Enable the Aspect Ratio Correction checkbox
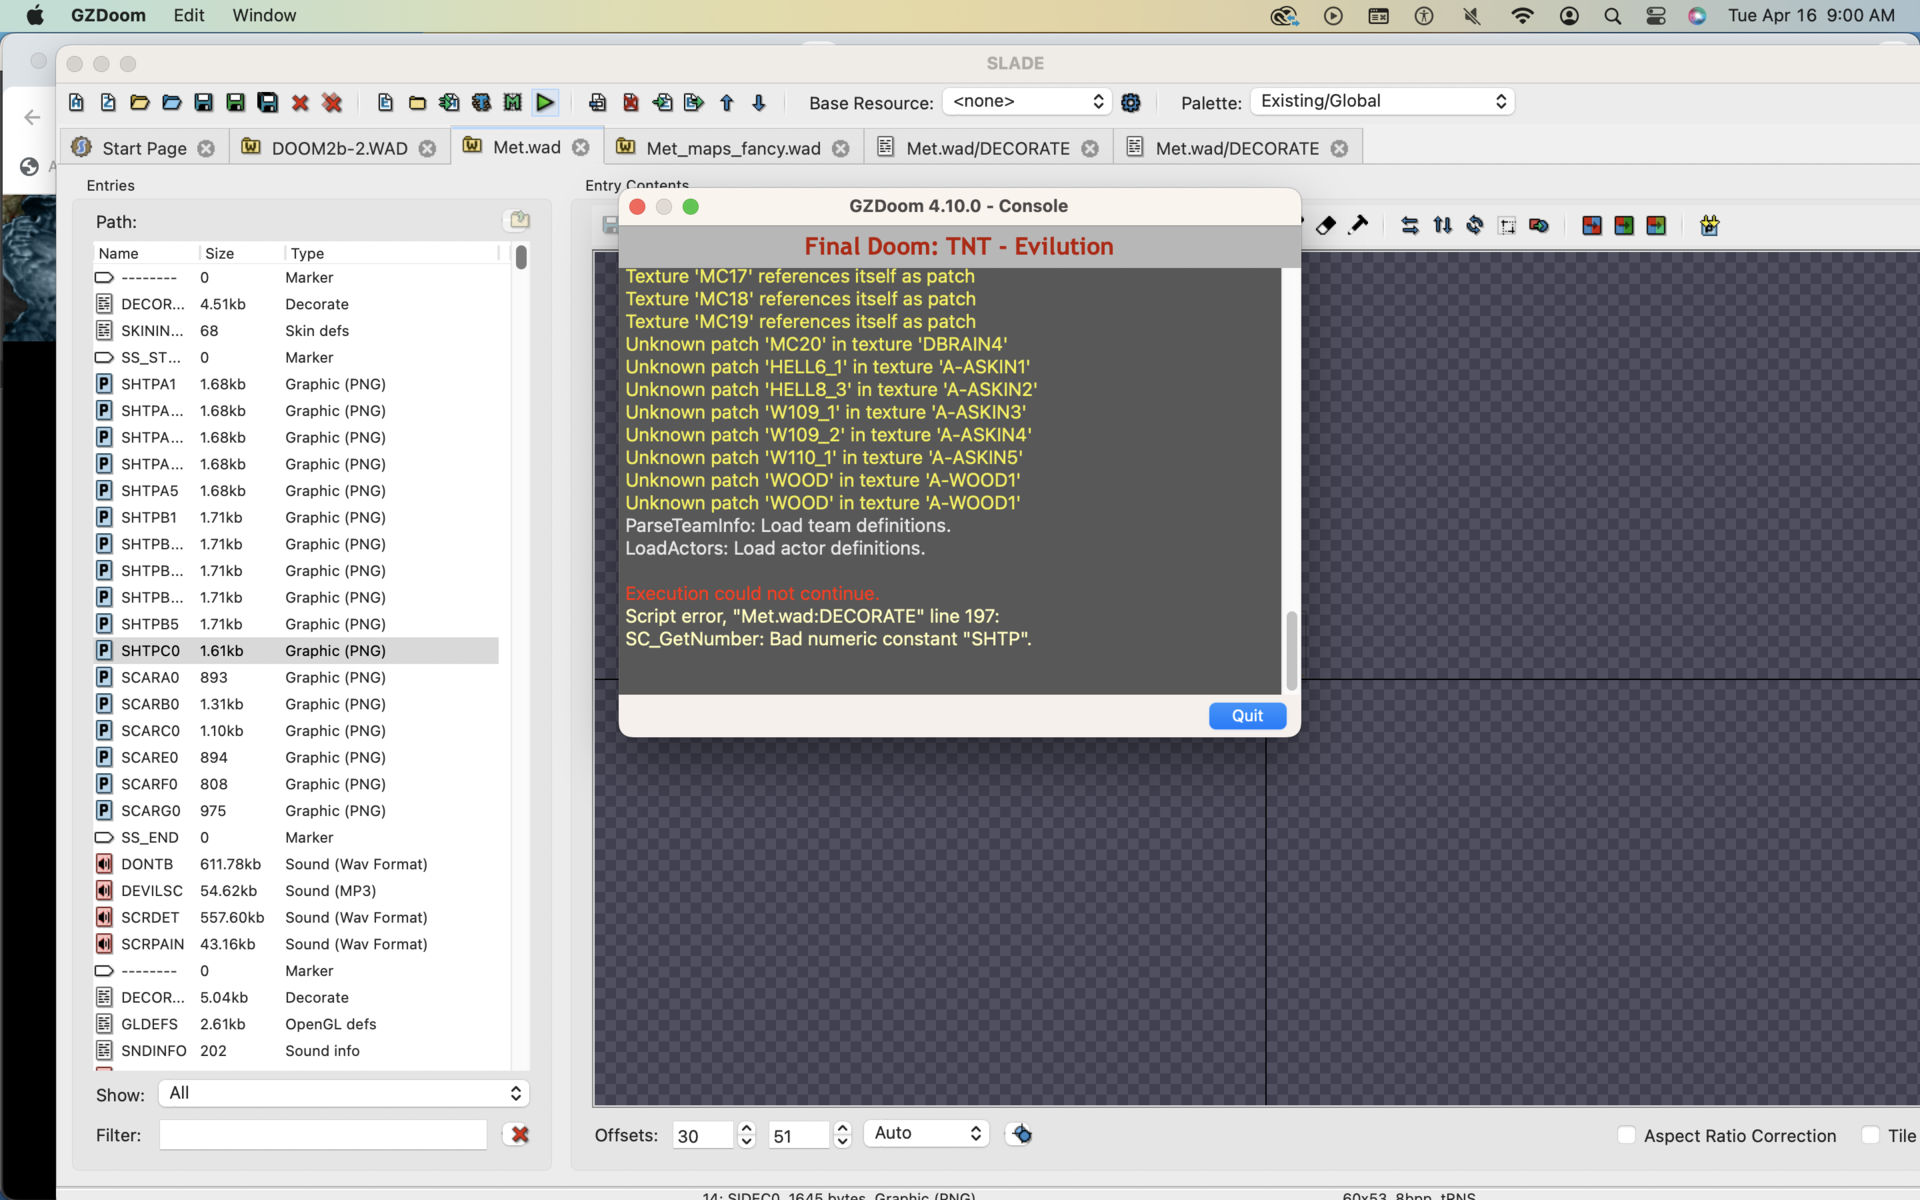This screenshot has width=1920, height=1200. click(x=1627, y=1135)
